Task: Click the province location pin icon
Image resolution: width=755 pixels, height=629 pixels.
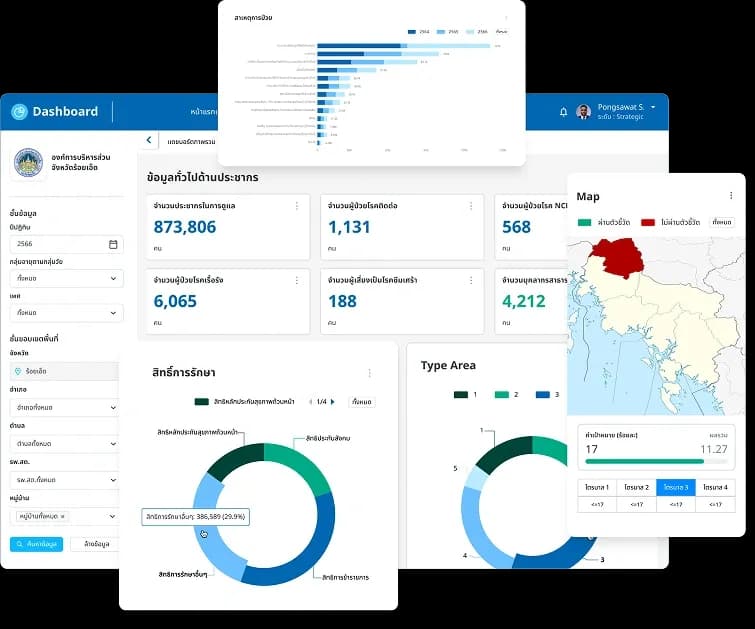Action: pos(18,371)
